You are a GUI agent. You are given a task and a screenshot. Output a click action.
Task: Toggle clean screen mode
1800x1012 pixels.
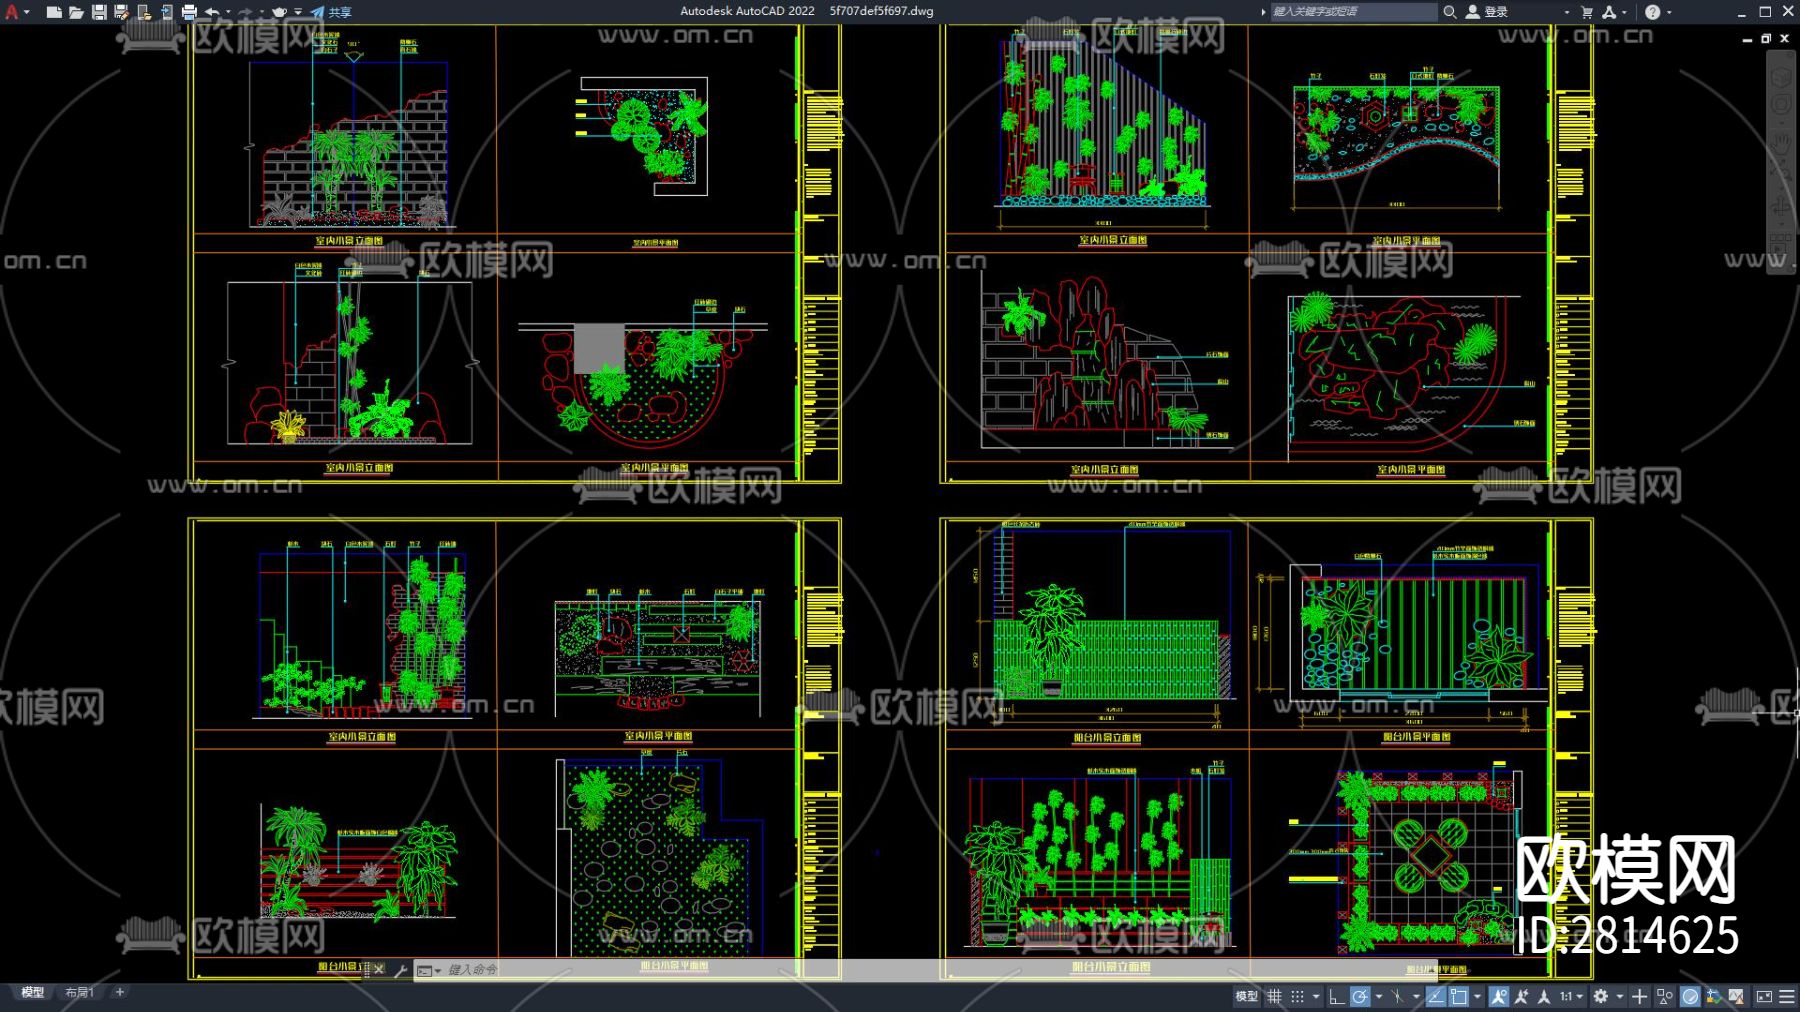pos(1764,997)
